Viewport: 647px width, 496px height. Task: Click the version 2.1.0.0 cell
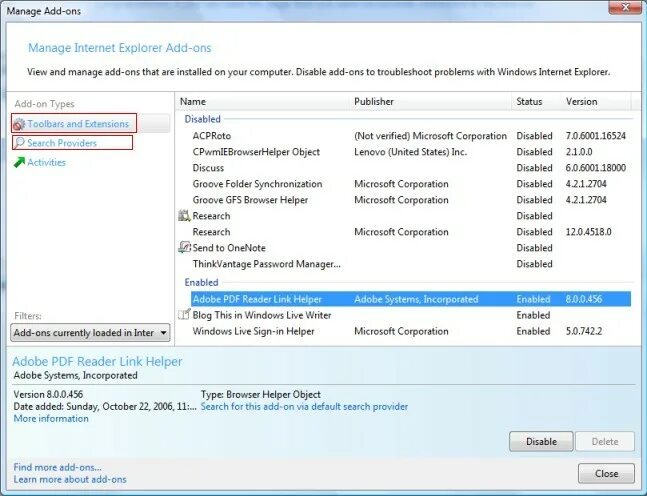point(579,152)
